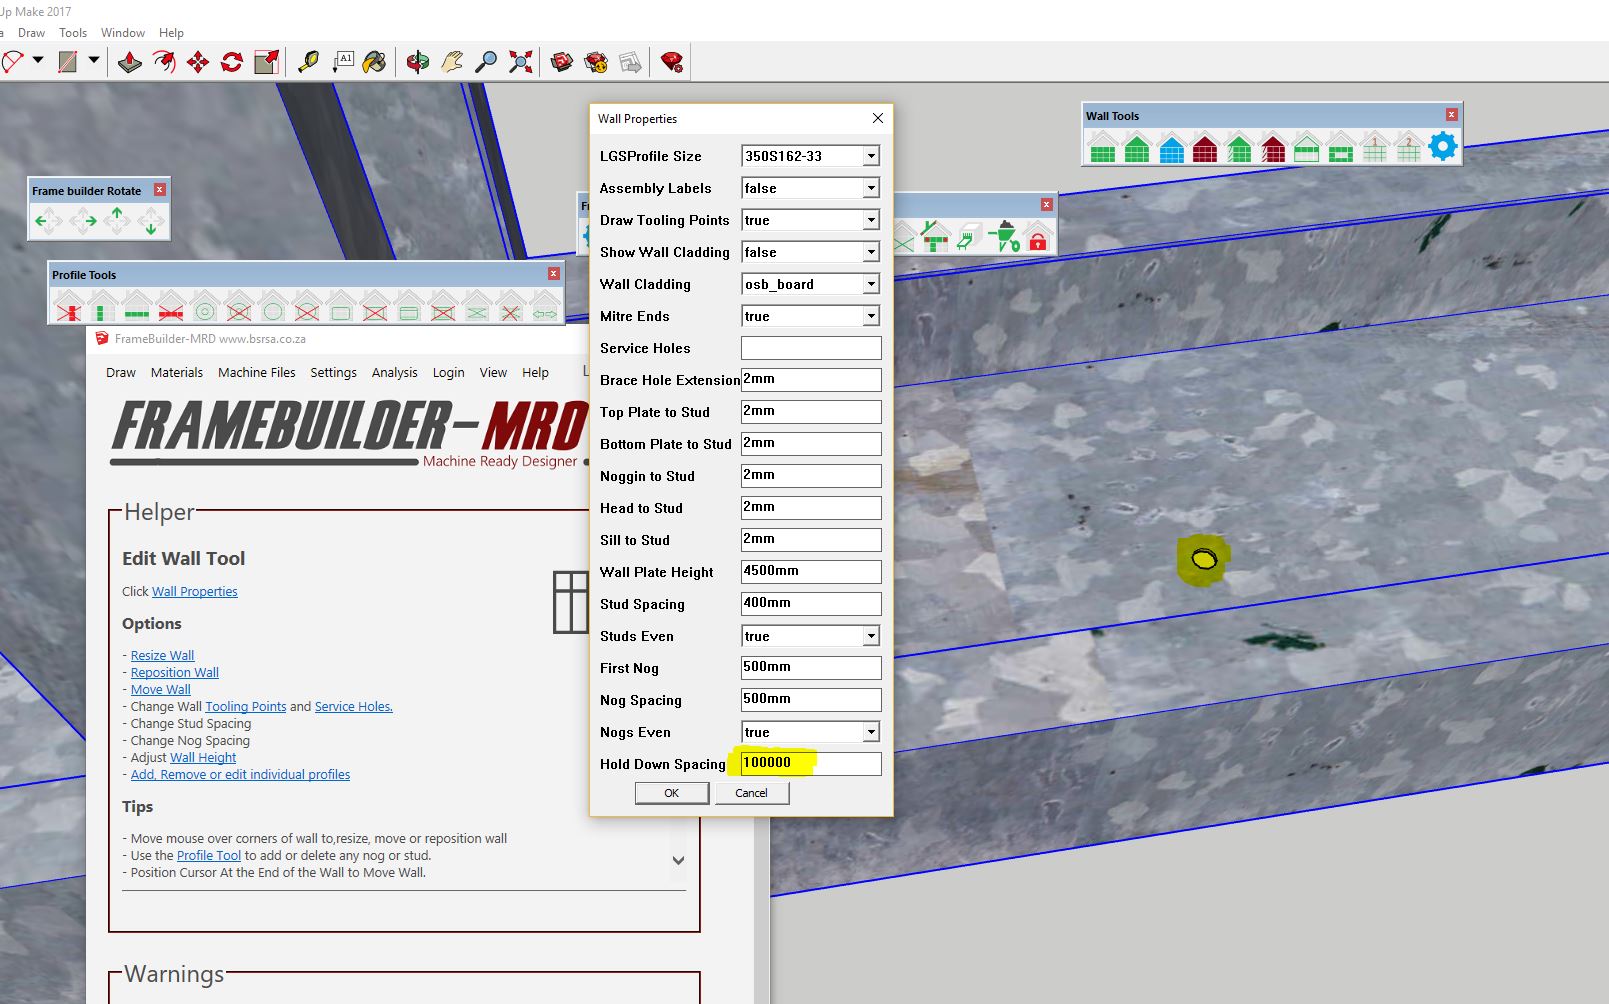Screen dimensions: 1609x1004
Task: Click the house icon numbered 2 in Wall Tools
Action: click(x=1409, y=147)
